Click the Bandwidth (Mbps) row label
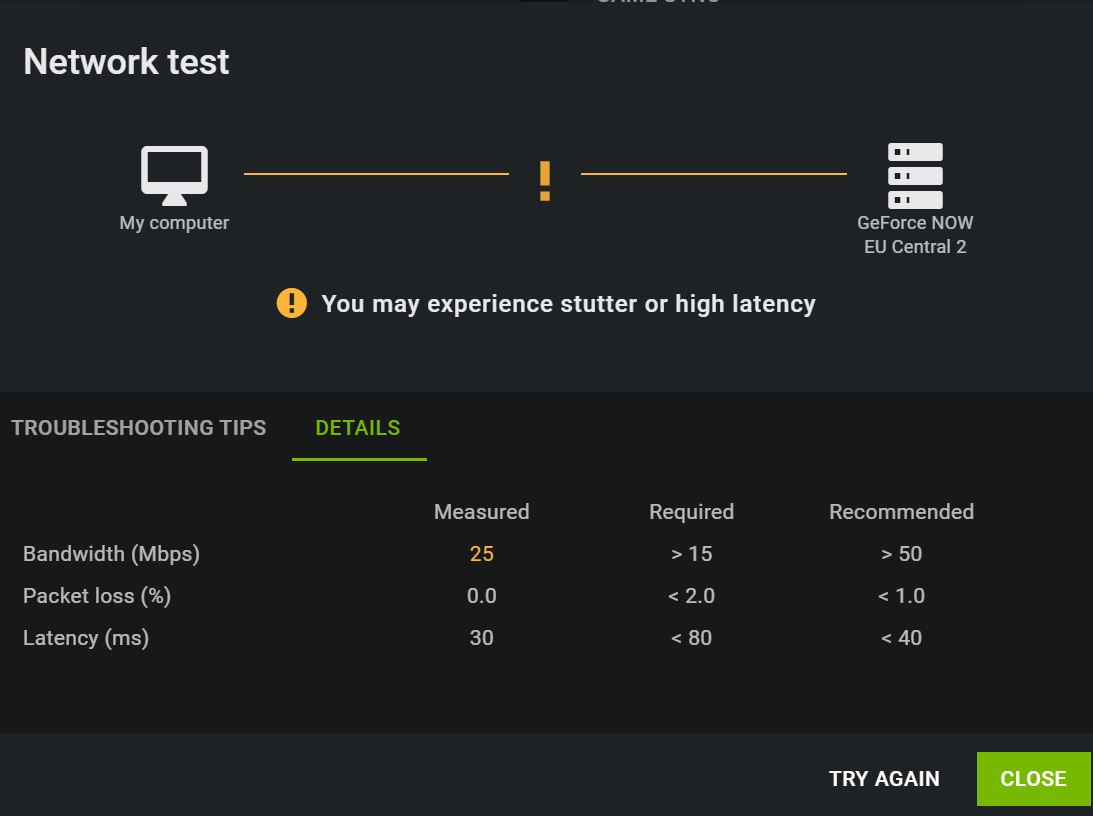This screenshot has width=1093, height=816. pyautogui.click(x=111, y=554)
